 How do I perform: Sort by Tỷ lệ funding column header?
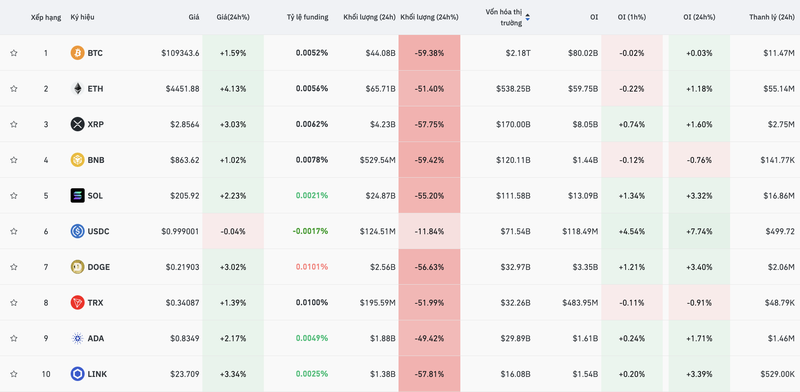point(307,17)
